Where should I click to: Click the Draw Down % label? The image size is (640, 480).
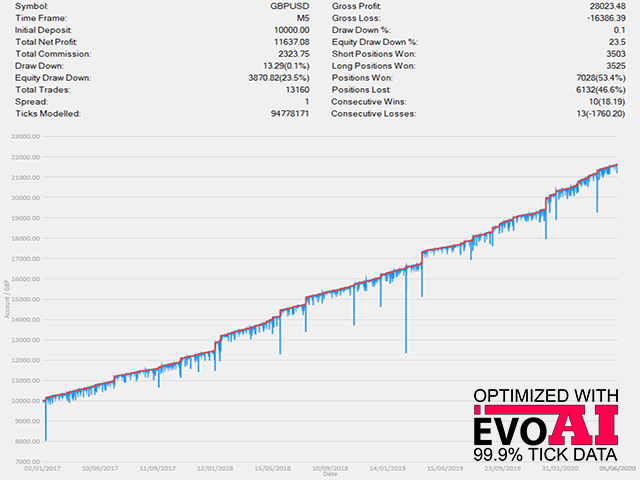[x=361, y=30]
